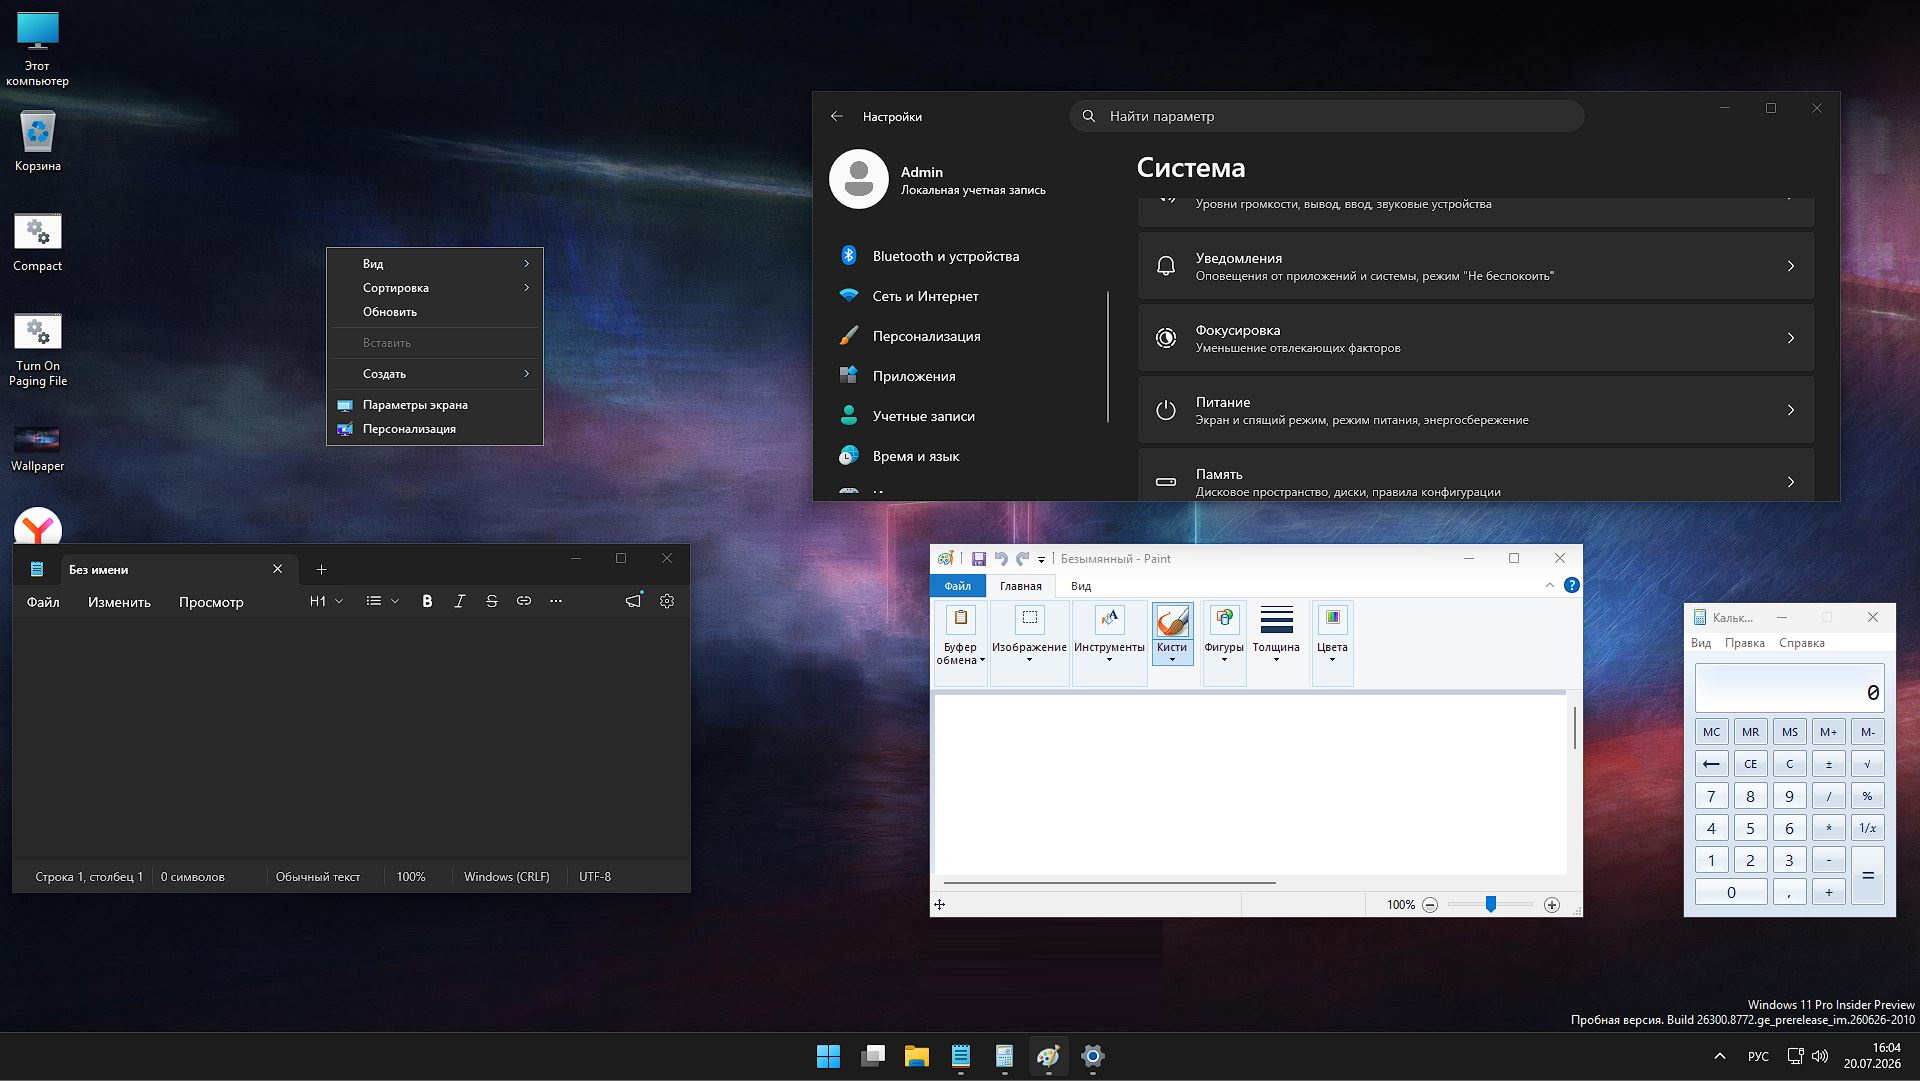Expand Вид submenu in context menu
The height and width of the screenshot is (1081, 1920).
(435, 264)
